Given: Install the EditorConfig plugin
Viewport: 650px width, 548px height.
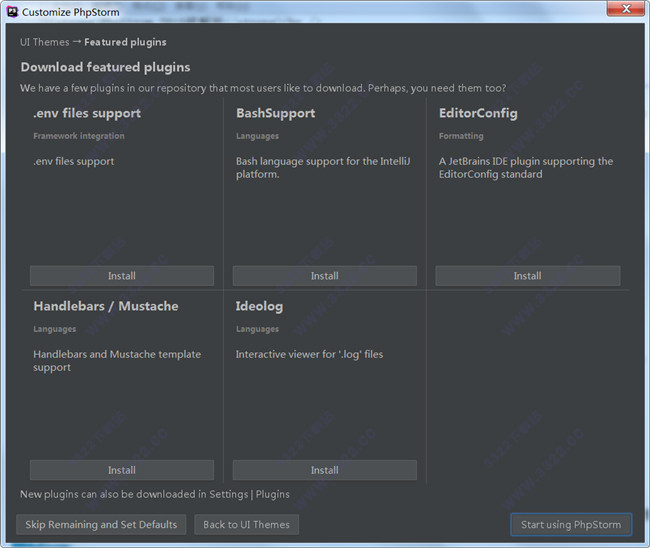Looking at the screenshot, I should tap(528, 276).
